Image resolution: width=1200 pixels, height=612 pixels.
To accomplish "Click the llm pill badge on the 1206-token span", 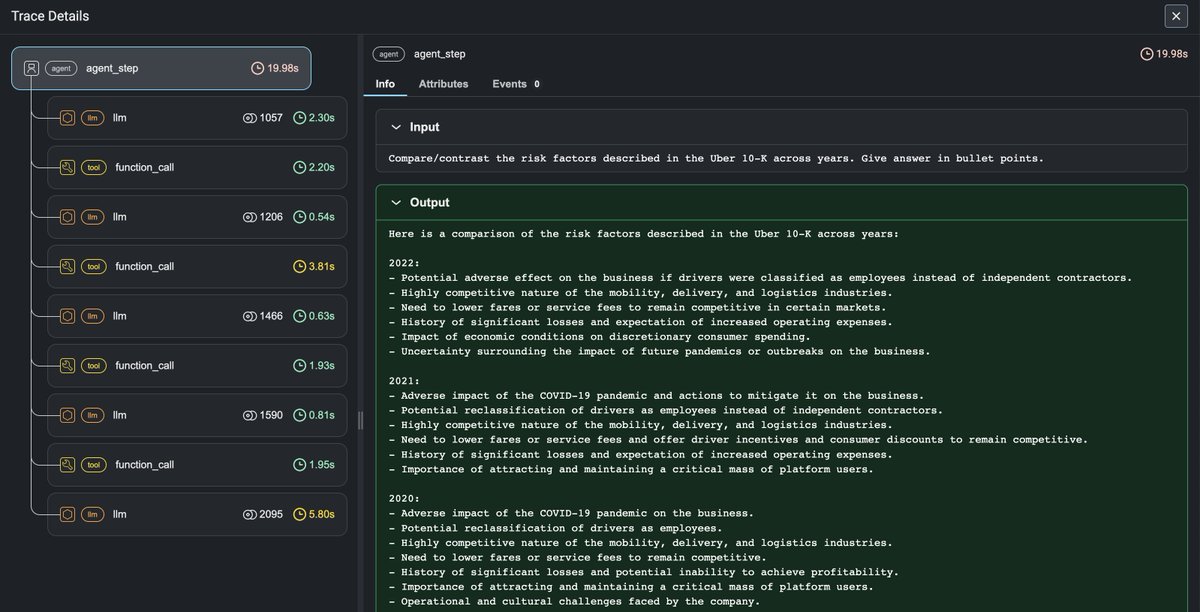I will pyautogui.click(x=92, y=216).
